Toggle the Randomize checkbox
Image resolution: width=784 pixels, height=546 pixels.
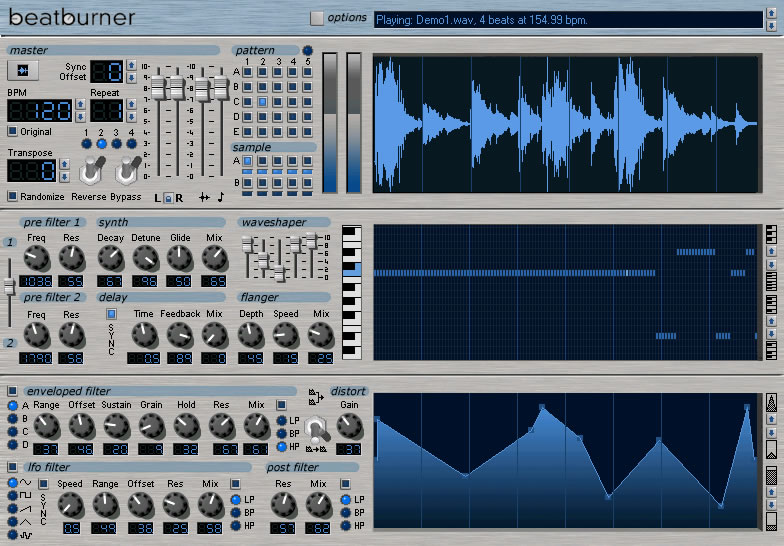coord(12,196)
